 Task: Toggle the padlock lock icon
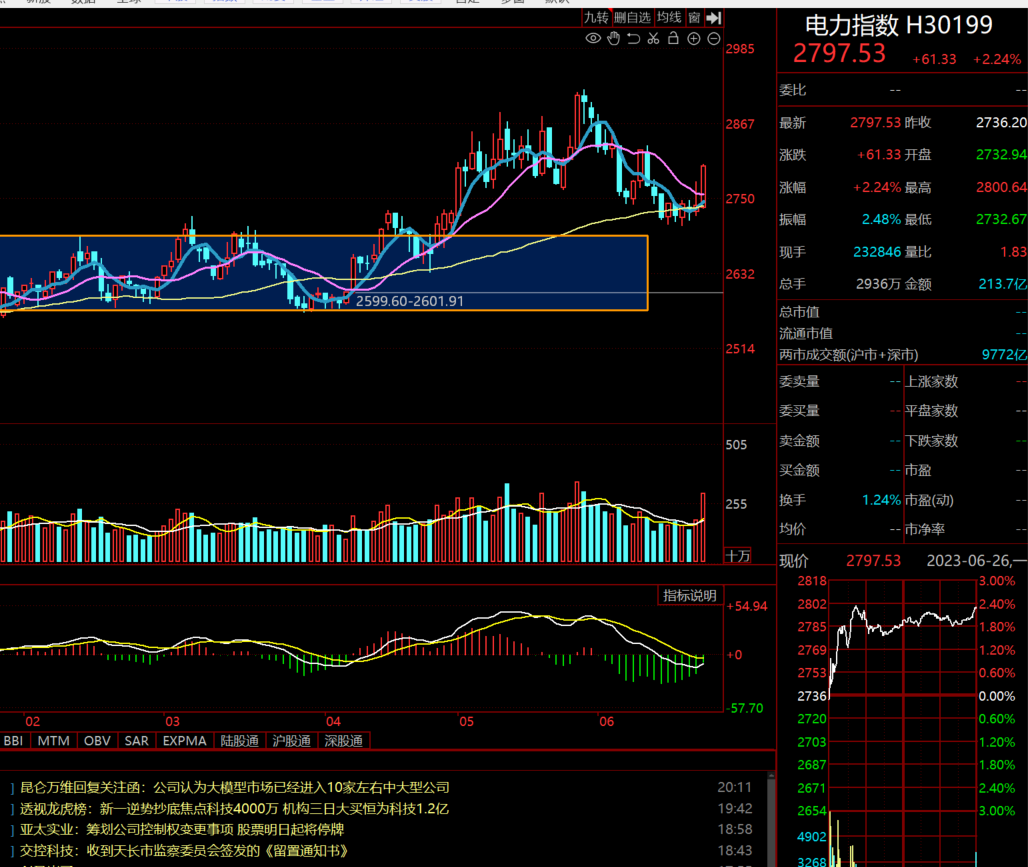673,39
